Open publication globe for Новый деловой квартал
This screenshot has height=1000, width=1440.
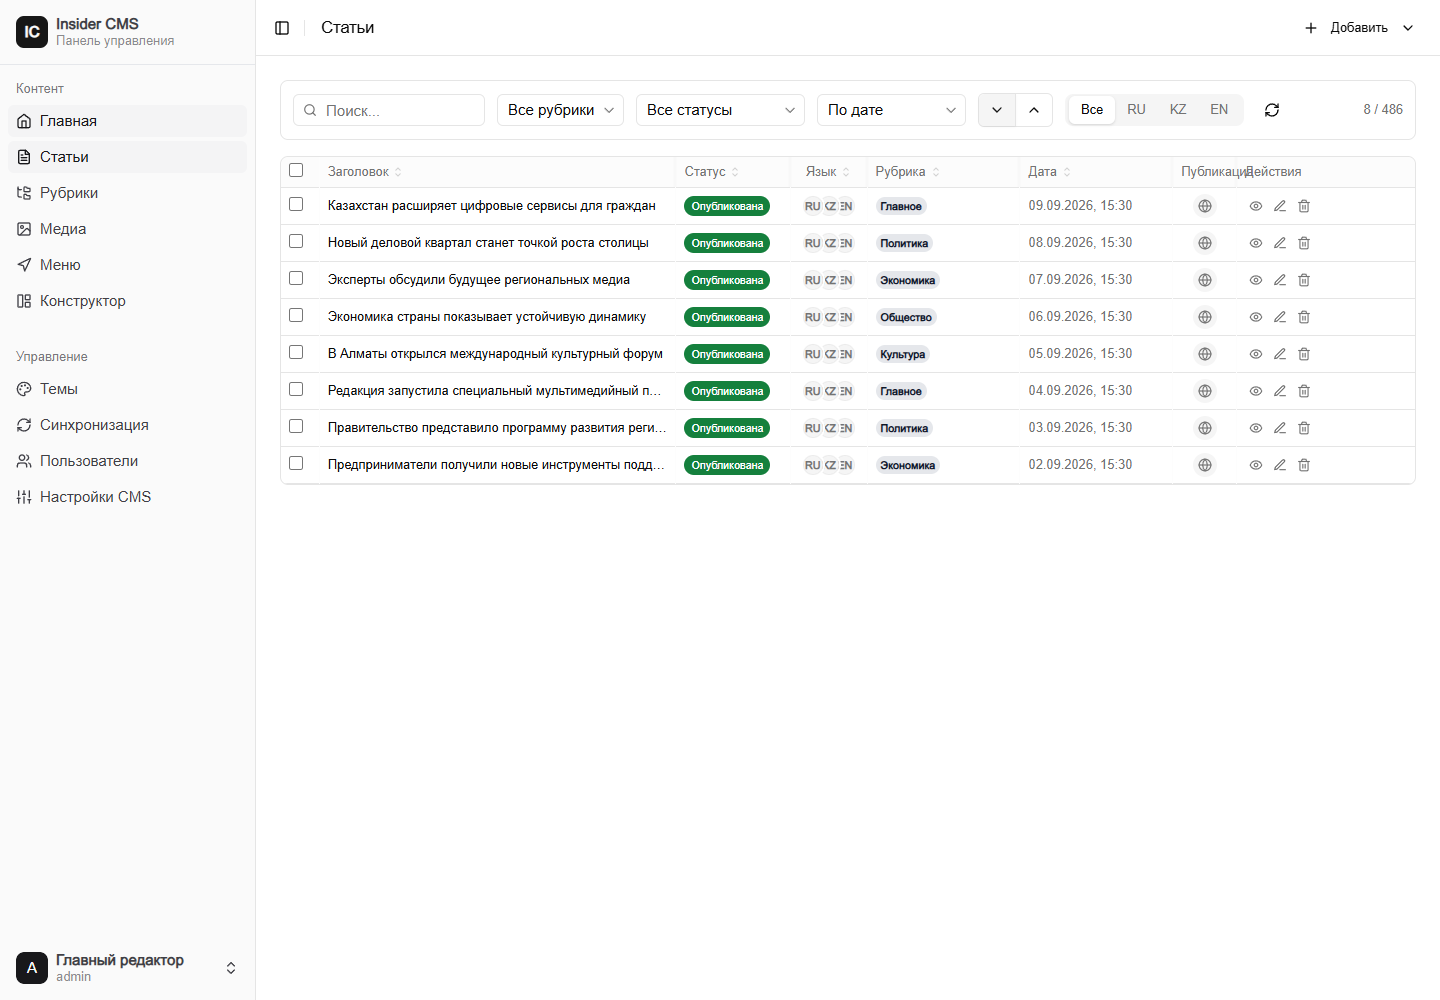click(x=1205, y=243)
